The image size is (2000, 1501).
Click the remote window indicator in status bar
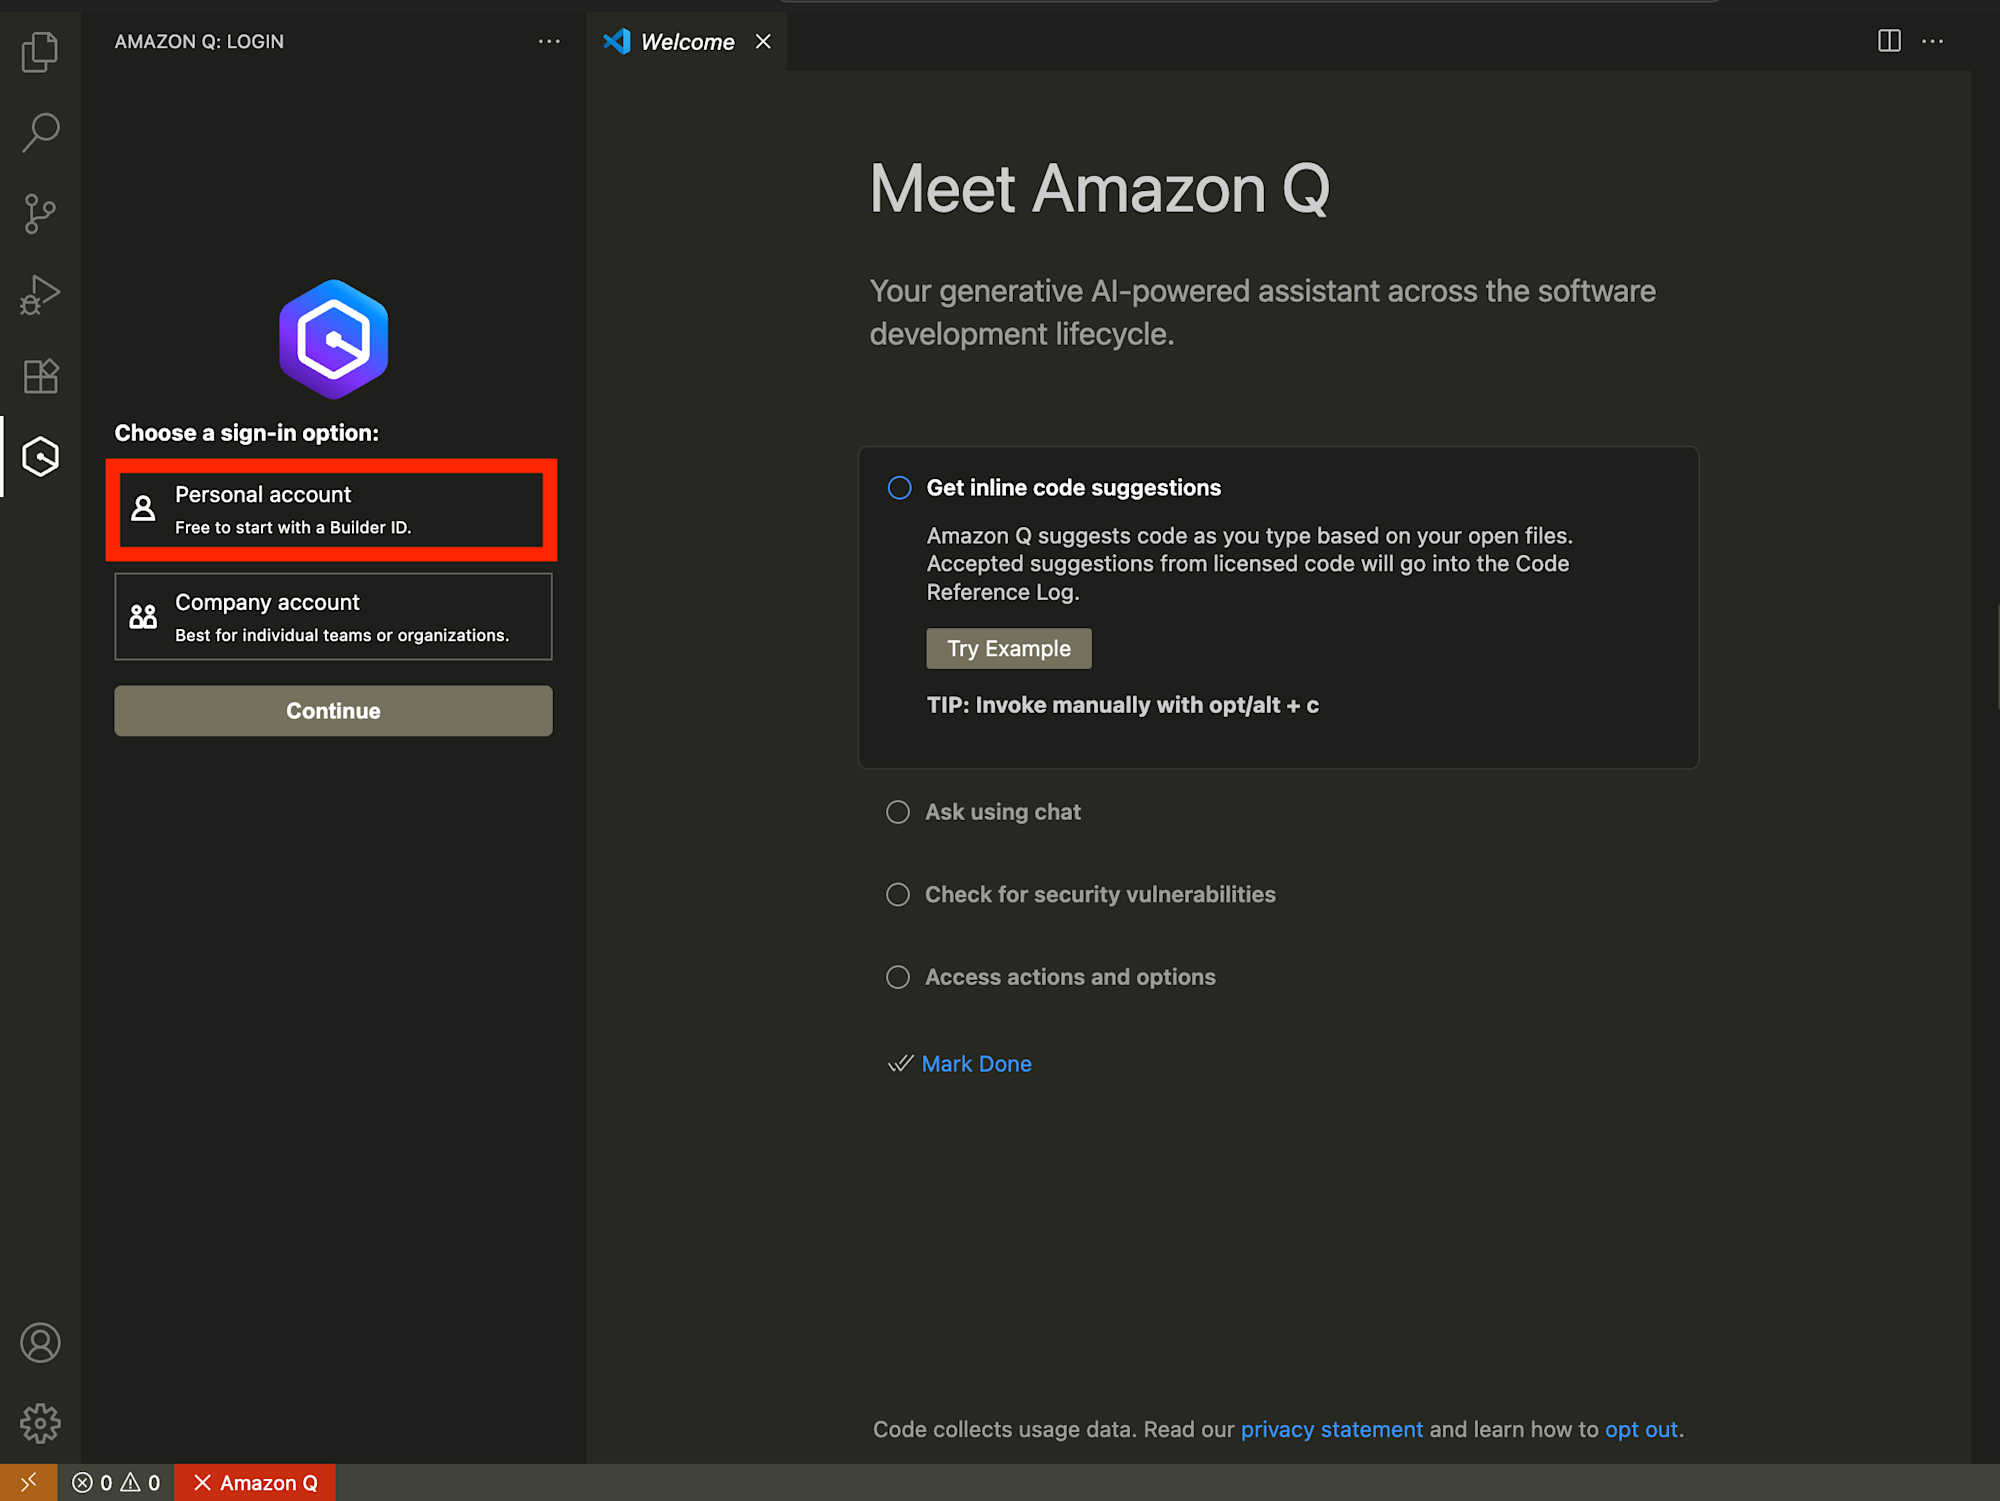[28, 1482]
